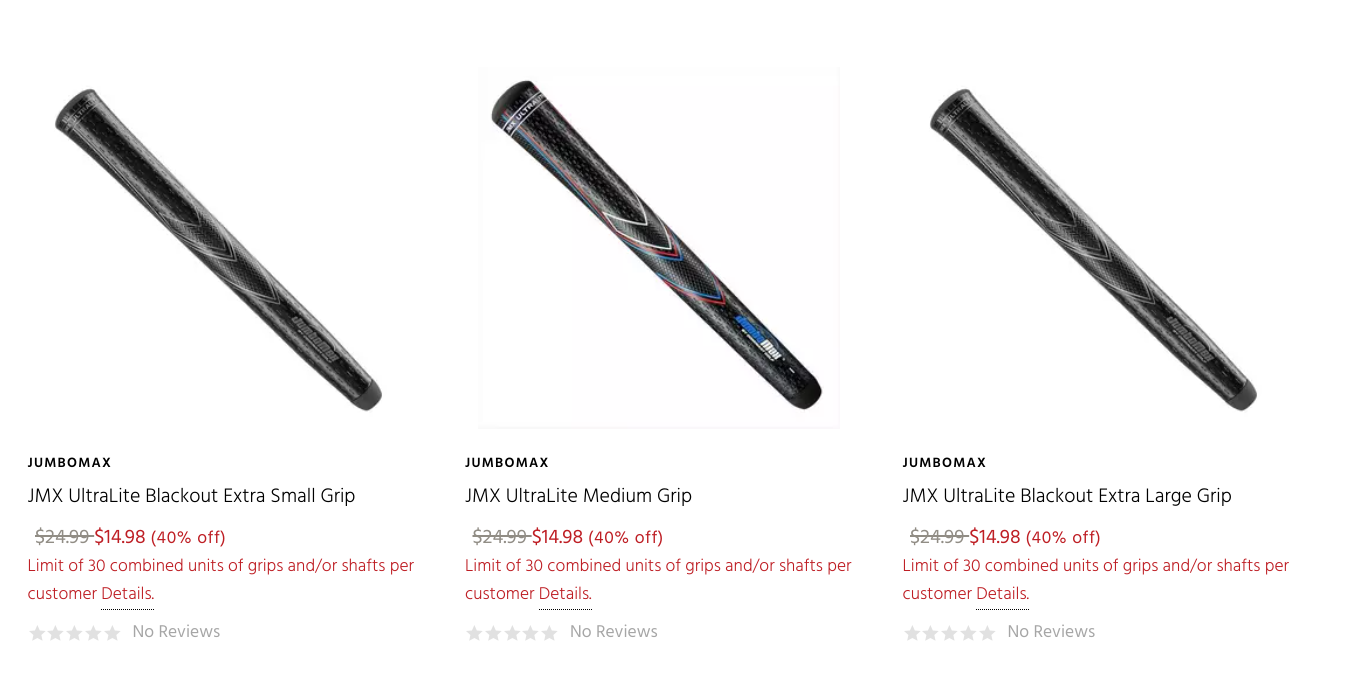The width and height of the screenshot is (1347, 685).
Task: Click the $14.98 sale price of Medium Grip
Action: coord(557,537)
